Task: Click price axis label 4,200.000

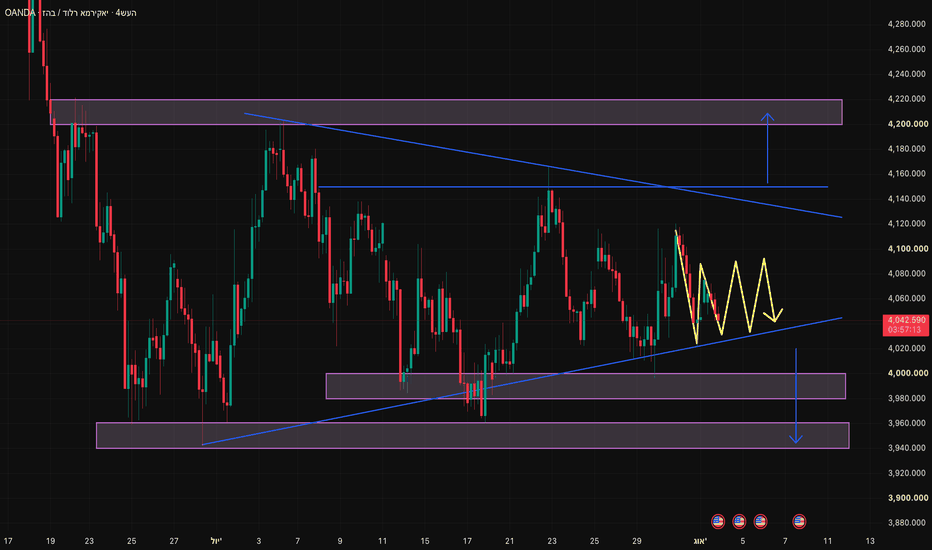Action: click(x=907, y=124)
